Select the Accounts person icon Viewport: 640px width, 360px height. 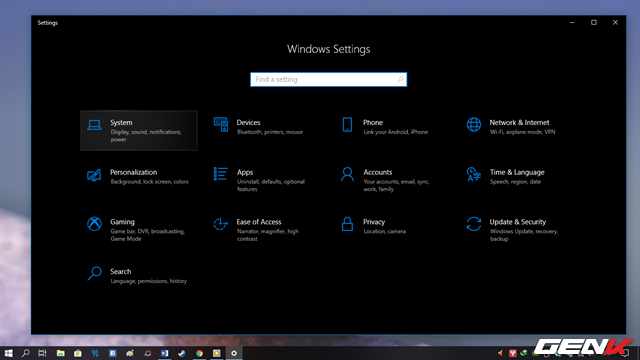pyautogui.click(x=347, y=174)
